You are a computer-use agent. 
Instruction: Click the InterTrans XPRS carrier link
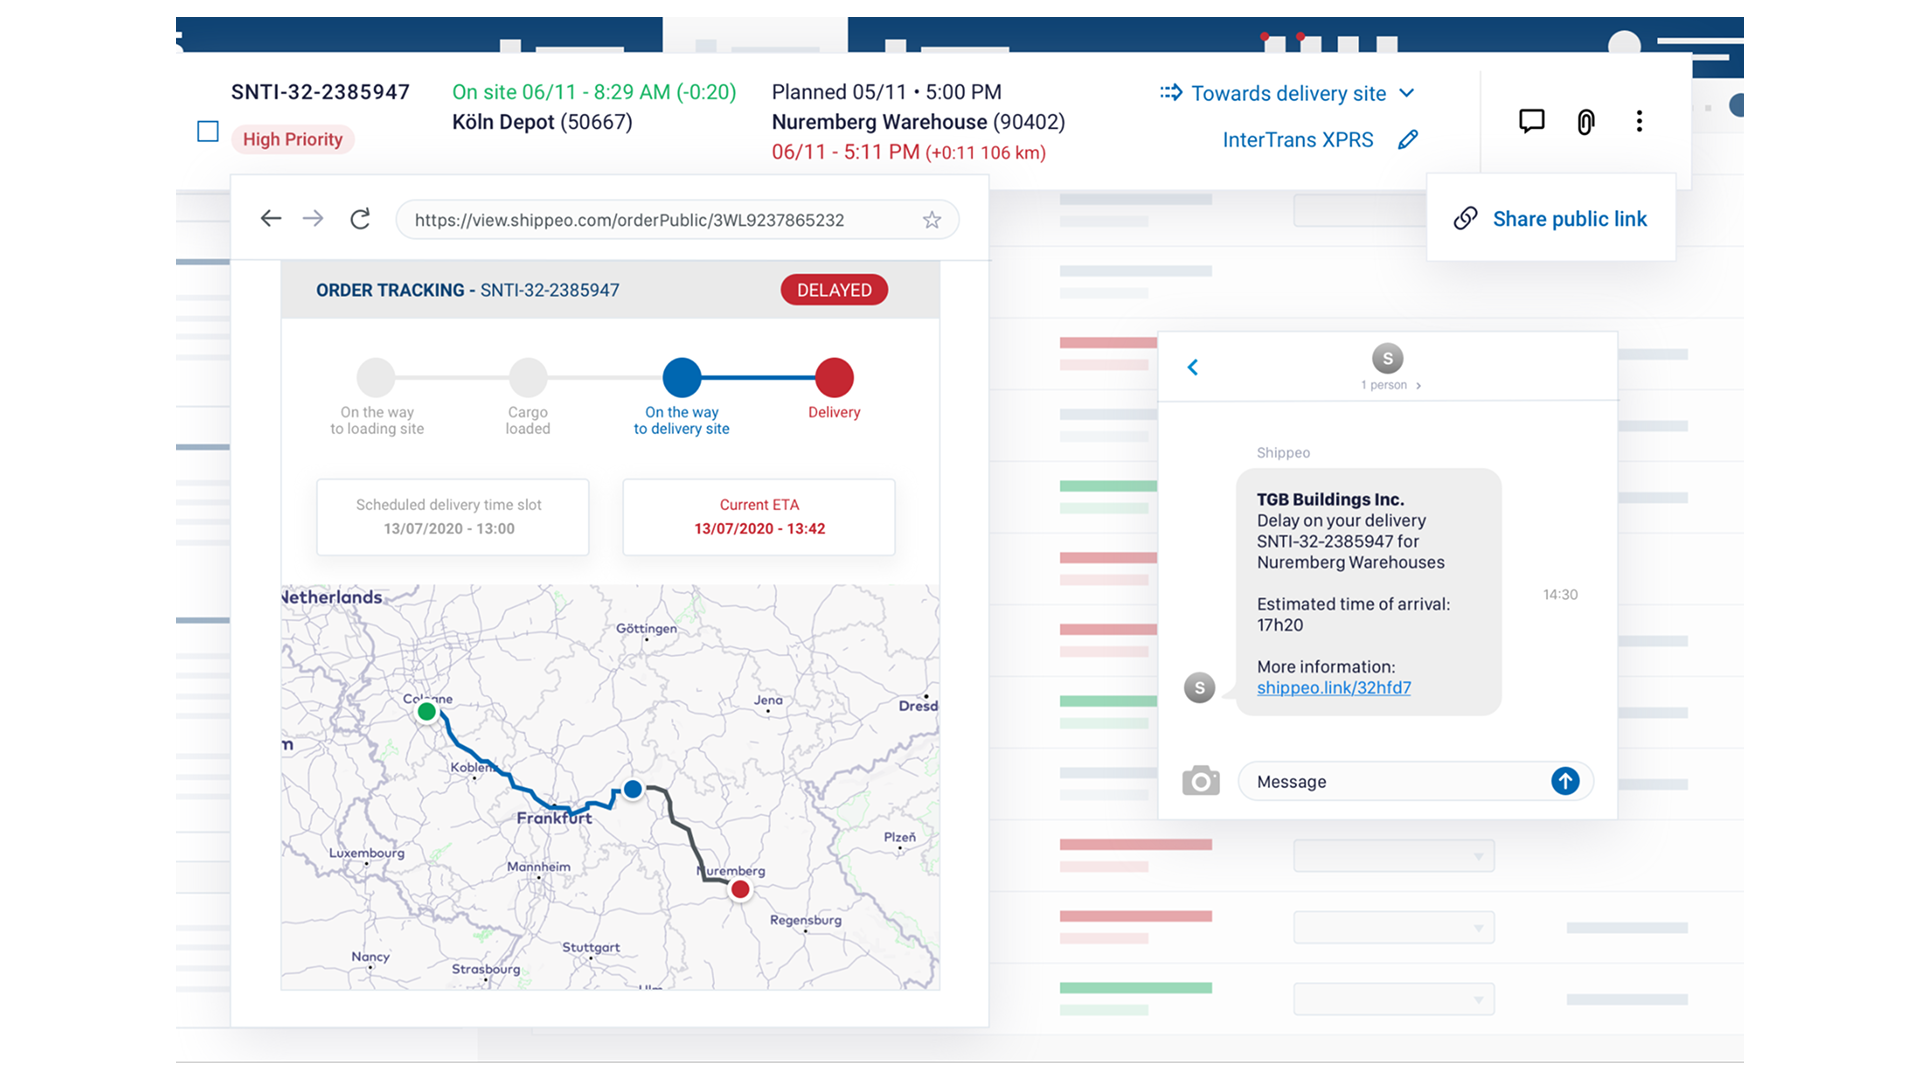(1298, 140)
